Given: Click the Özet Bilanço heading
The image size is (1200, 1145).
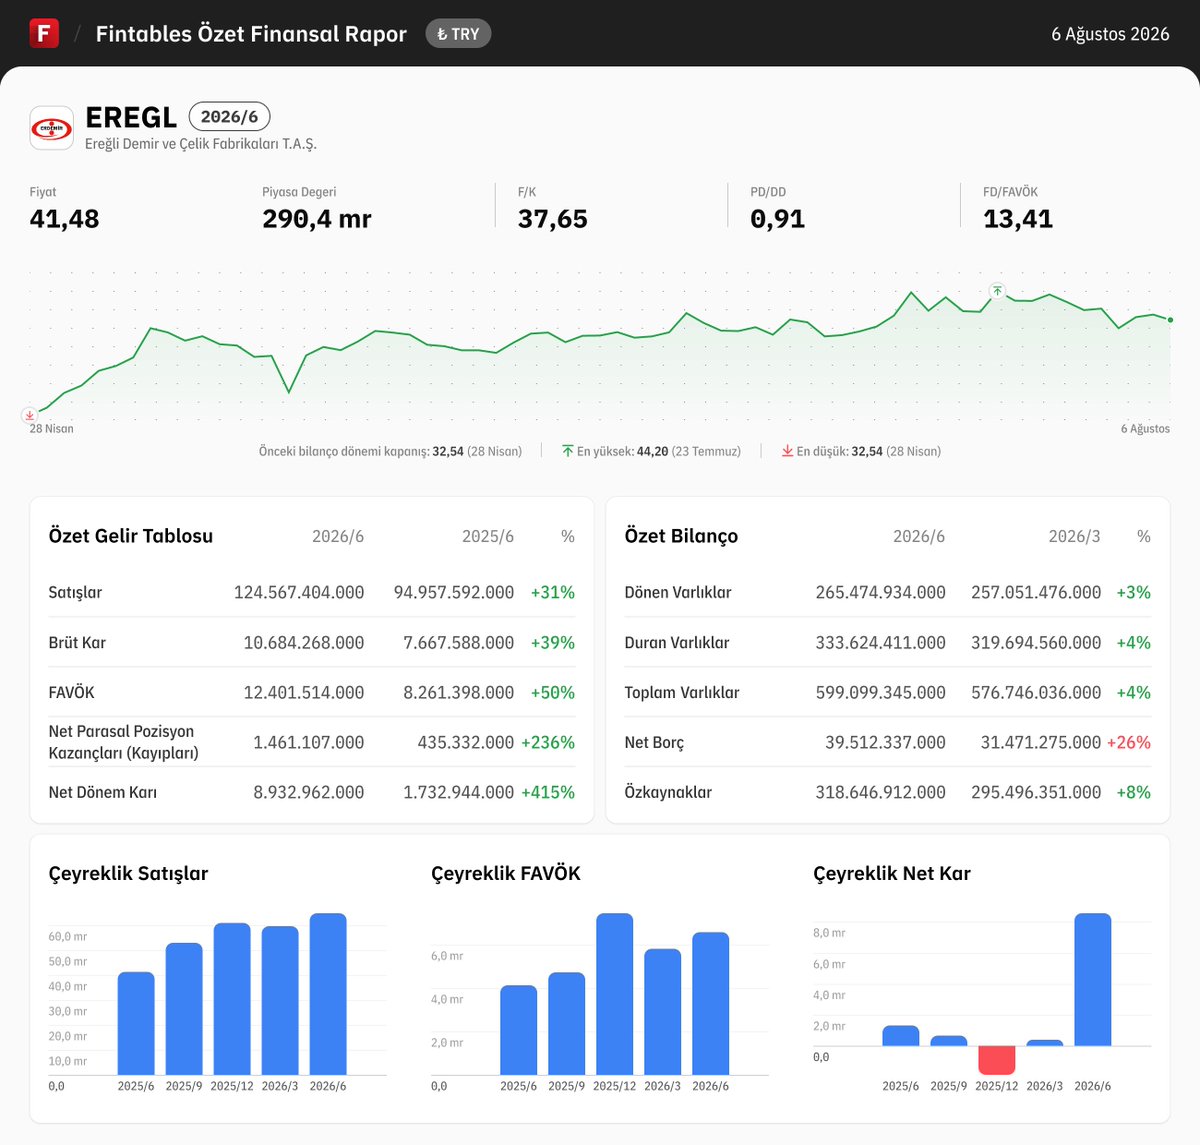Looking at the screenshot, I should point(681,536).
